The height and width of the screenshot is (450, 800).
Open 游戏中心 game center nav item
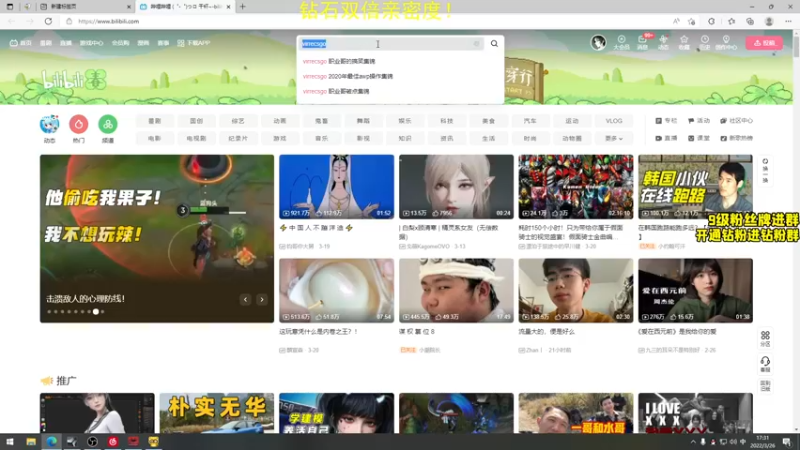point(91,43)
